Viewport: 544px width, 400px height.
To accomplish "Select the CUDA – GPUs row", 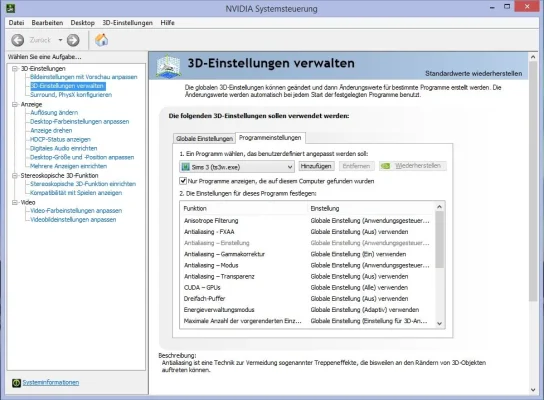I will click(307, 288).
